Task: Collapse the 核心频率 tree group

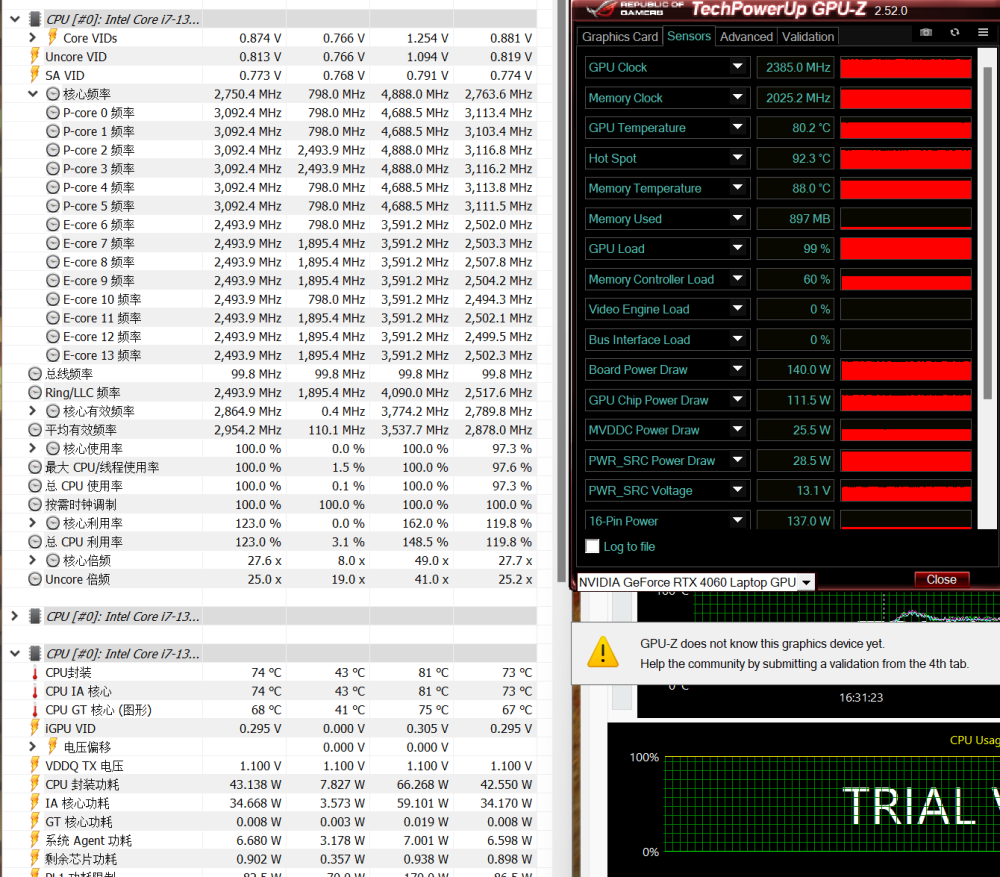Action: (x=34, y=94)
